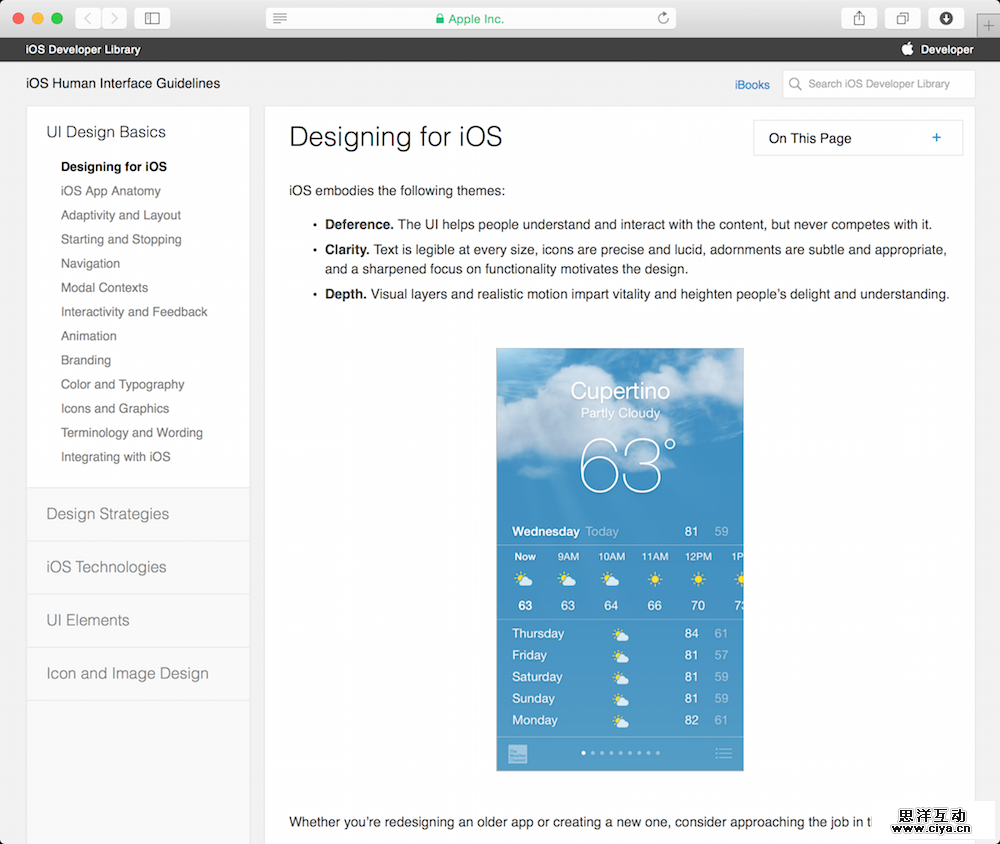Show all tabs overview icon
The width and height of the screenshot is (1000, 844).
coord(902,18)
